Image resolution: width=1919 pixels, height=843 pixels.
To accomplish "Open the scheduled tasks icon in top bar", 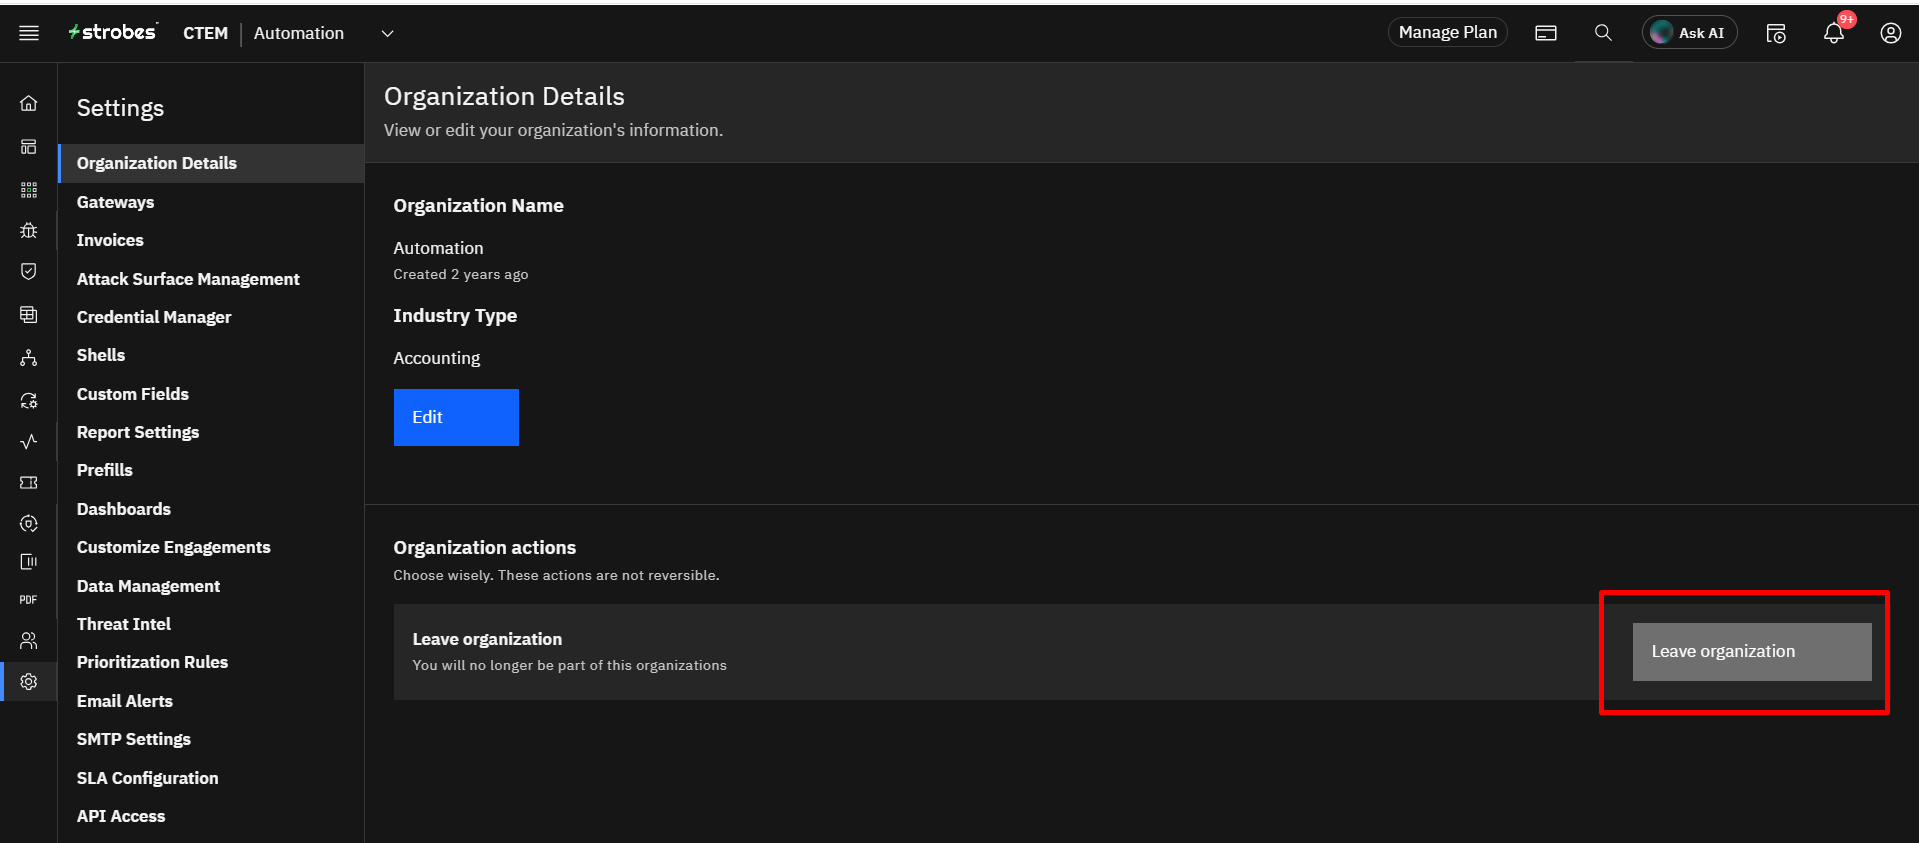I will [1776, 33].
